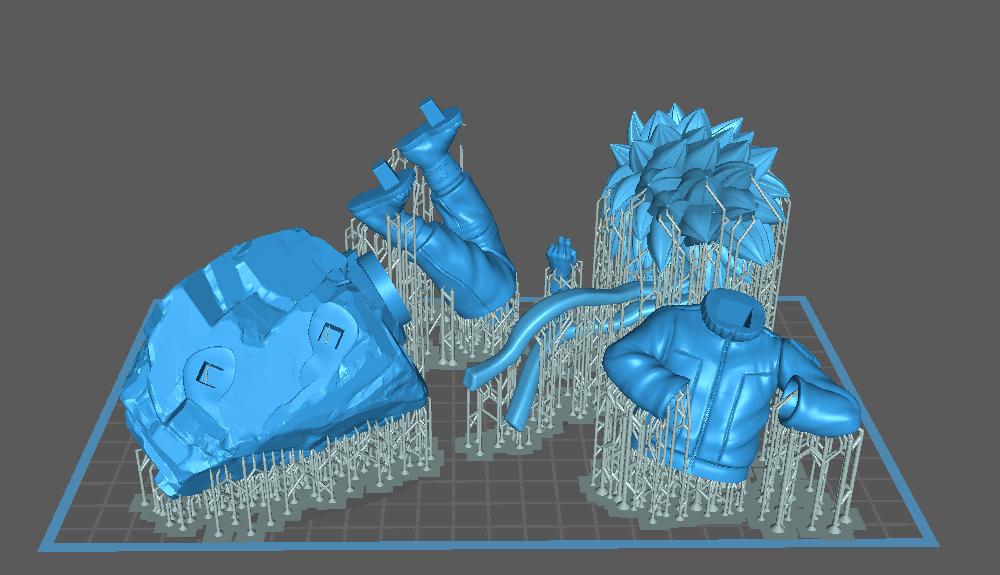Select the legs with boots model

[440, 210]
